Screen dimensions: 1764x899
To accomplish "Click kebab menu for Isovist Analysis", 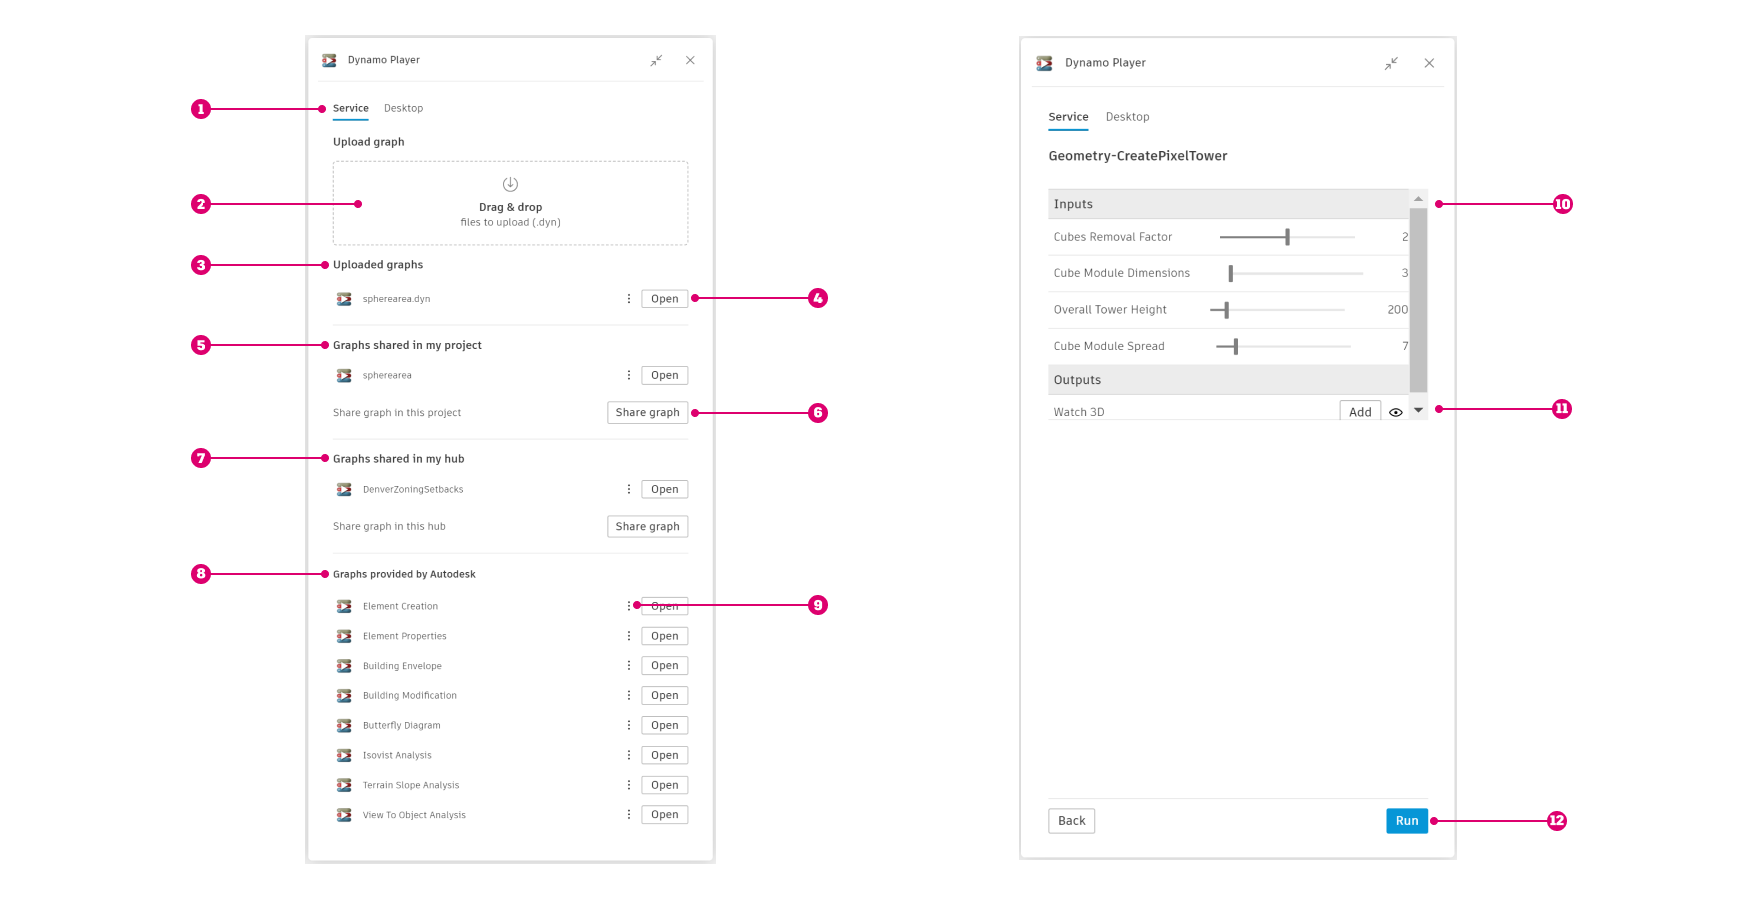I will [628, 756].
